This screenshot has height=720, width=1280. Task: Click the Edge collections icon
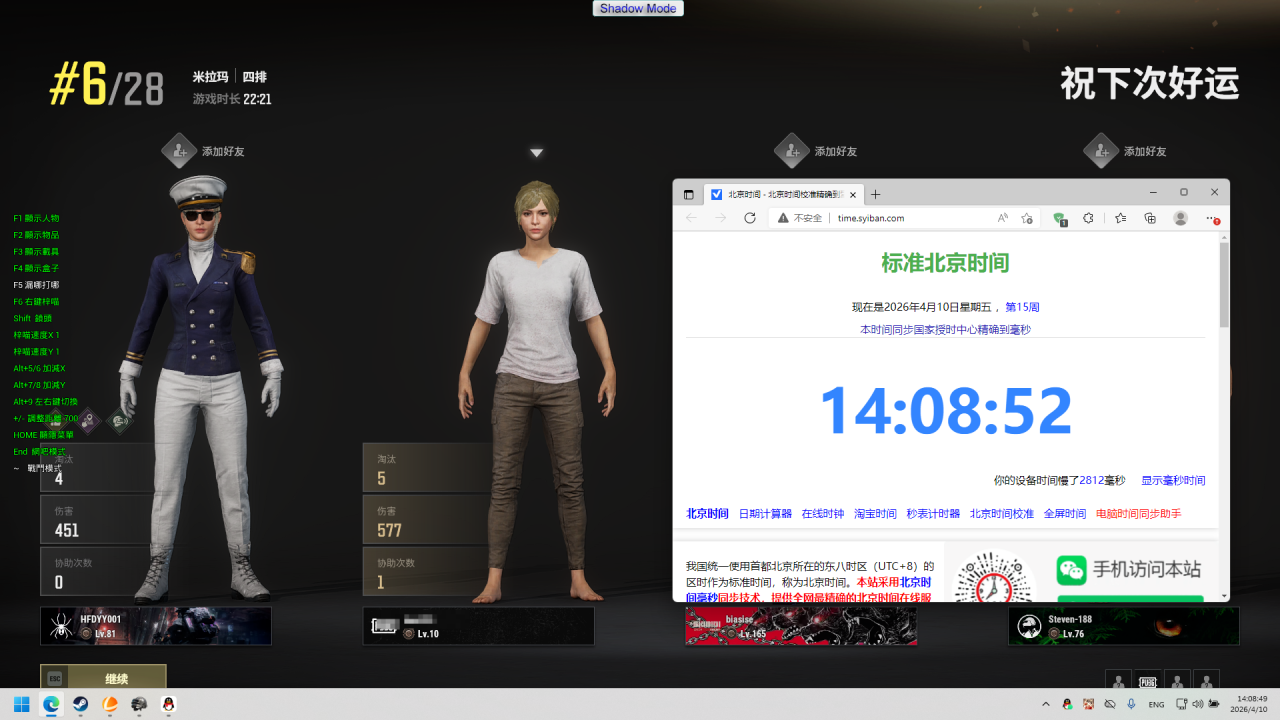click(x=1150, y=218)
